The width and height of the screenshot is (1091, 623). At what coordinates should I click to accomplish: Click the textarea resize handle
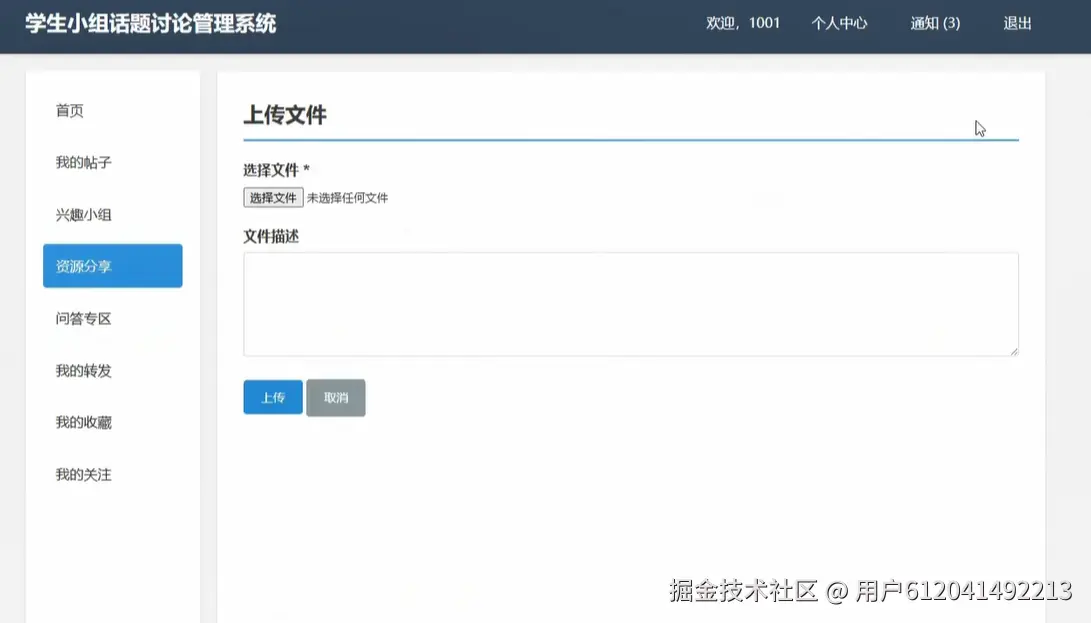point(1013,350)
